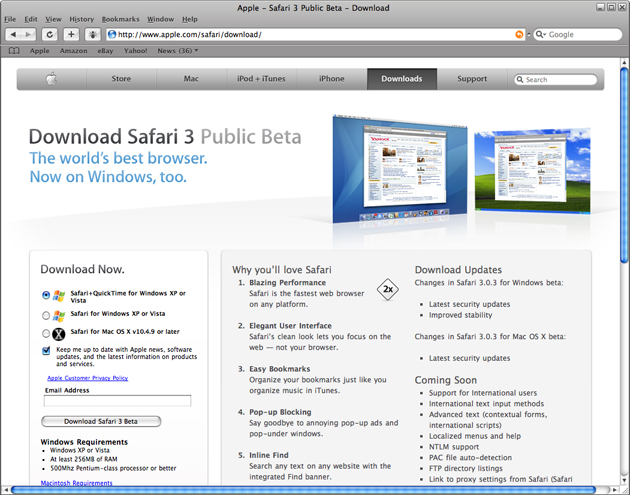Click the NTLM support list item
Viewport: 630px width, 495px height.
(454, 447)
